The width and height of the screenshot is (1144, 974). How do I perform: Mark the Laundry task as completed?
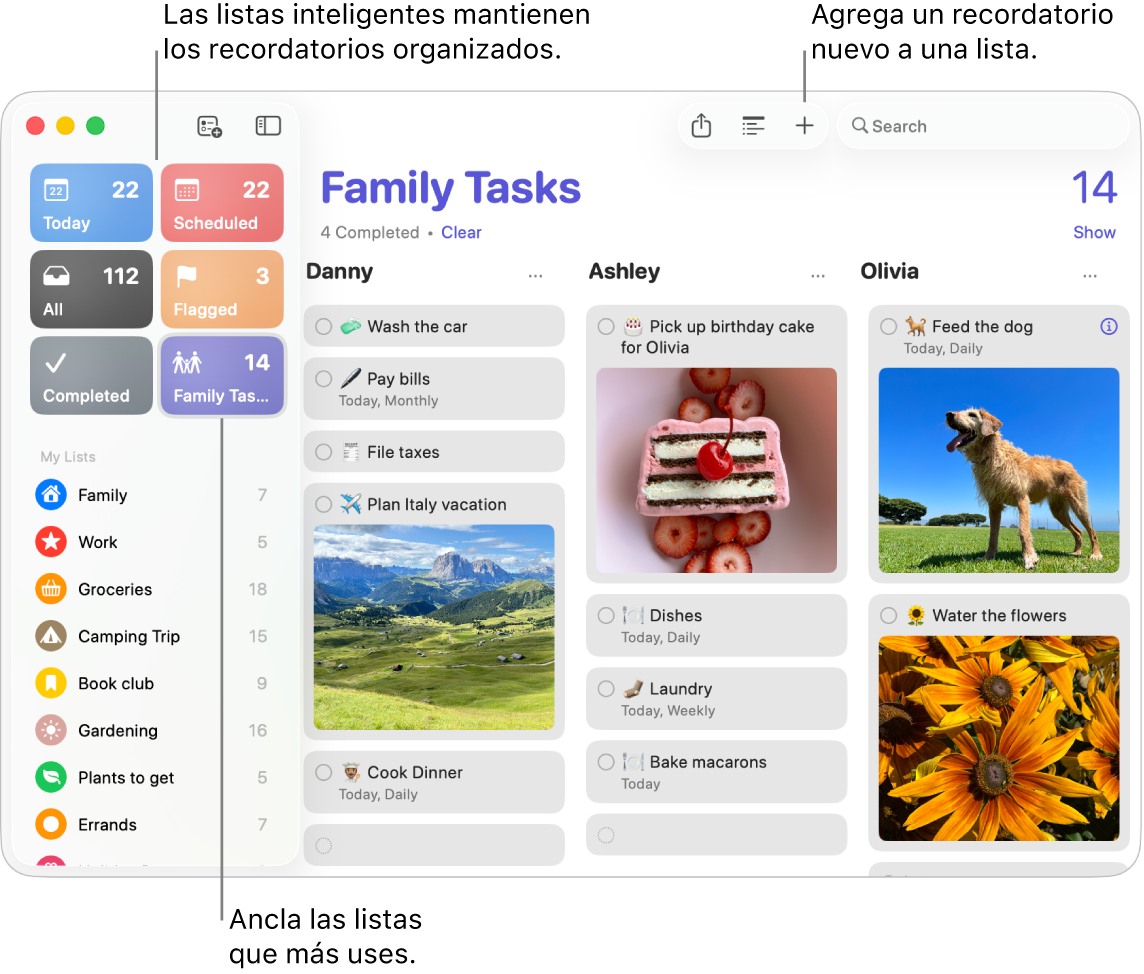coord(606,688)
